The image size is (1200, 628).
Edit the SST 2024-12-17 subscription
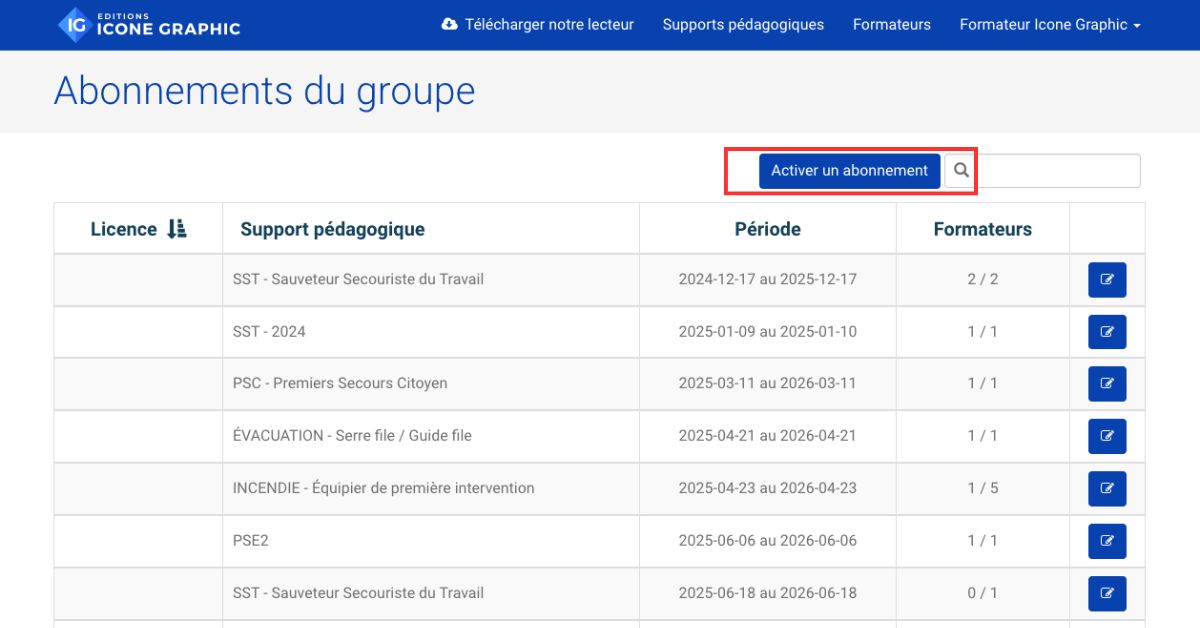click(x=1106, y=280)
